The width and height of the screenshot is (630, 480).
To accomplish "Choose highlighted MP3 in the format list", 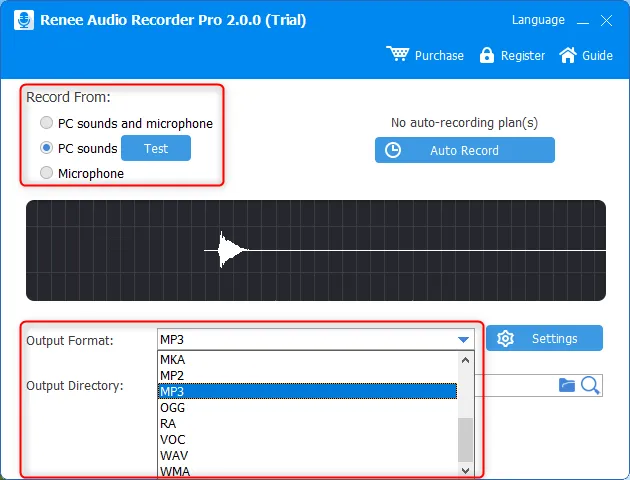I will pyautogui.click(x=307, y=391).
